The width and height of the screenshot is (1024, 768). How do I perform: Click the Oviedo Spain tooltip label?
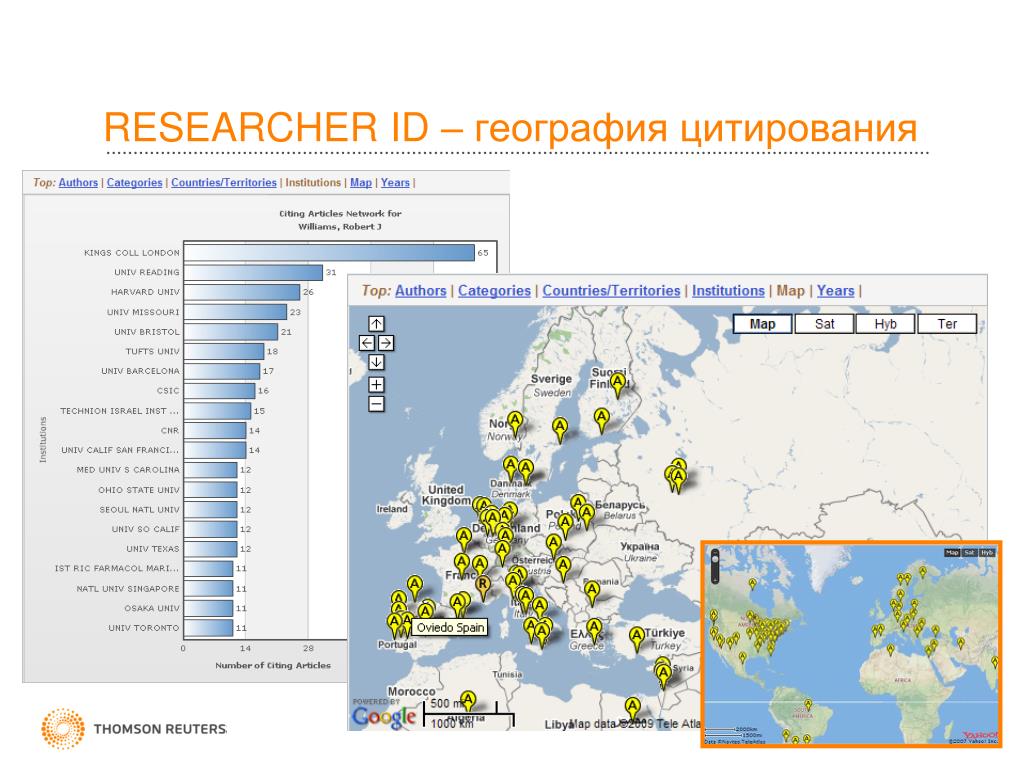point(451,628)
